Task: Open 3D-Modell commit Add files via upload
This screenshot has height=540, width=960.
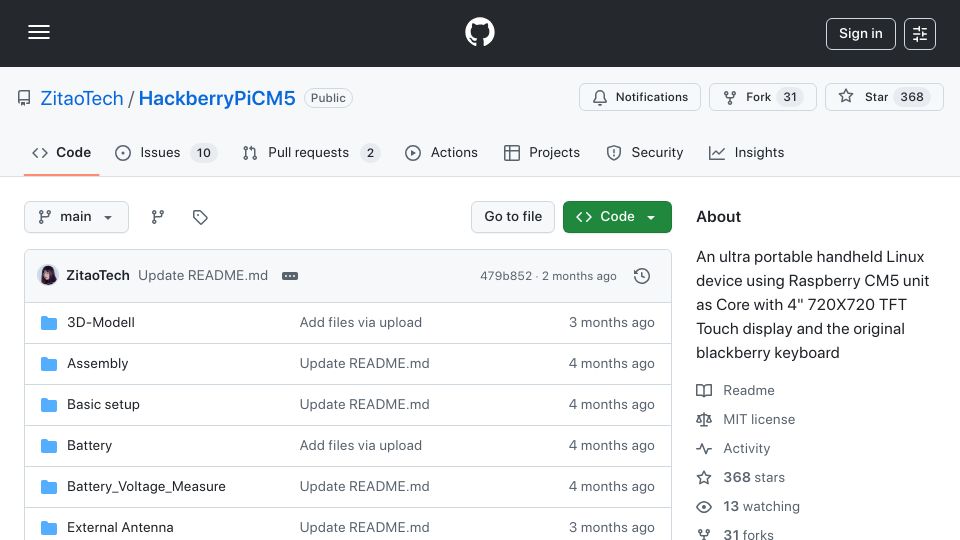Action: click(x=361, y=323)
